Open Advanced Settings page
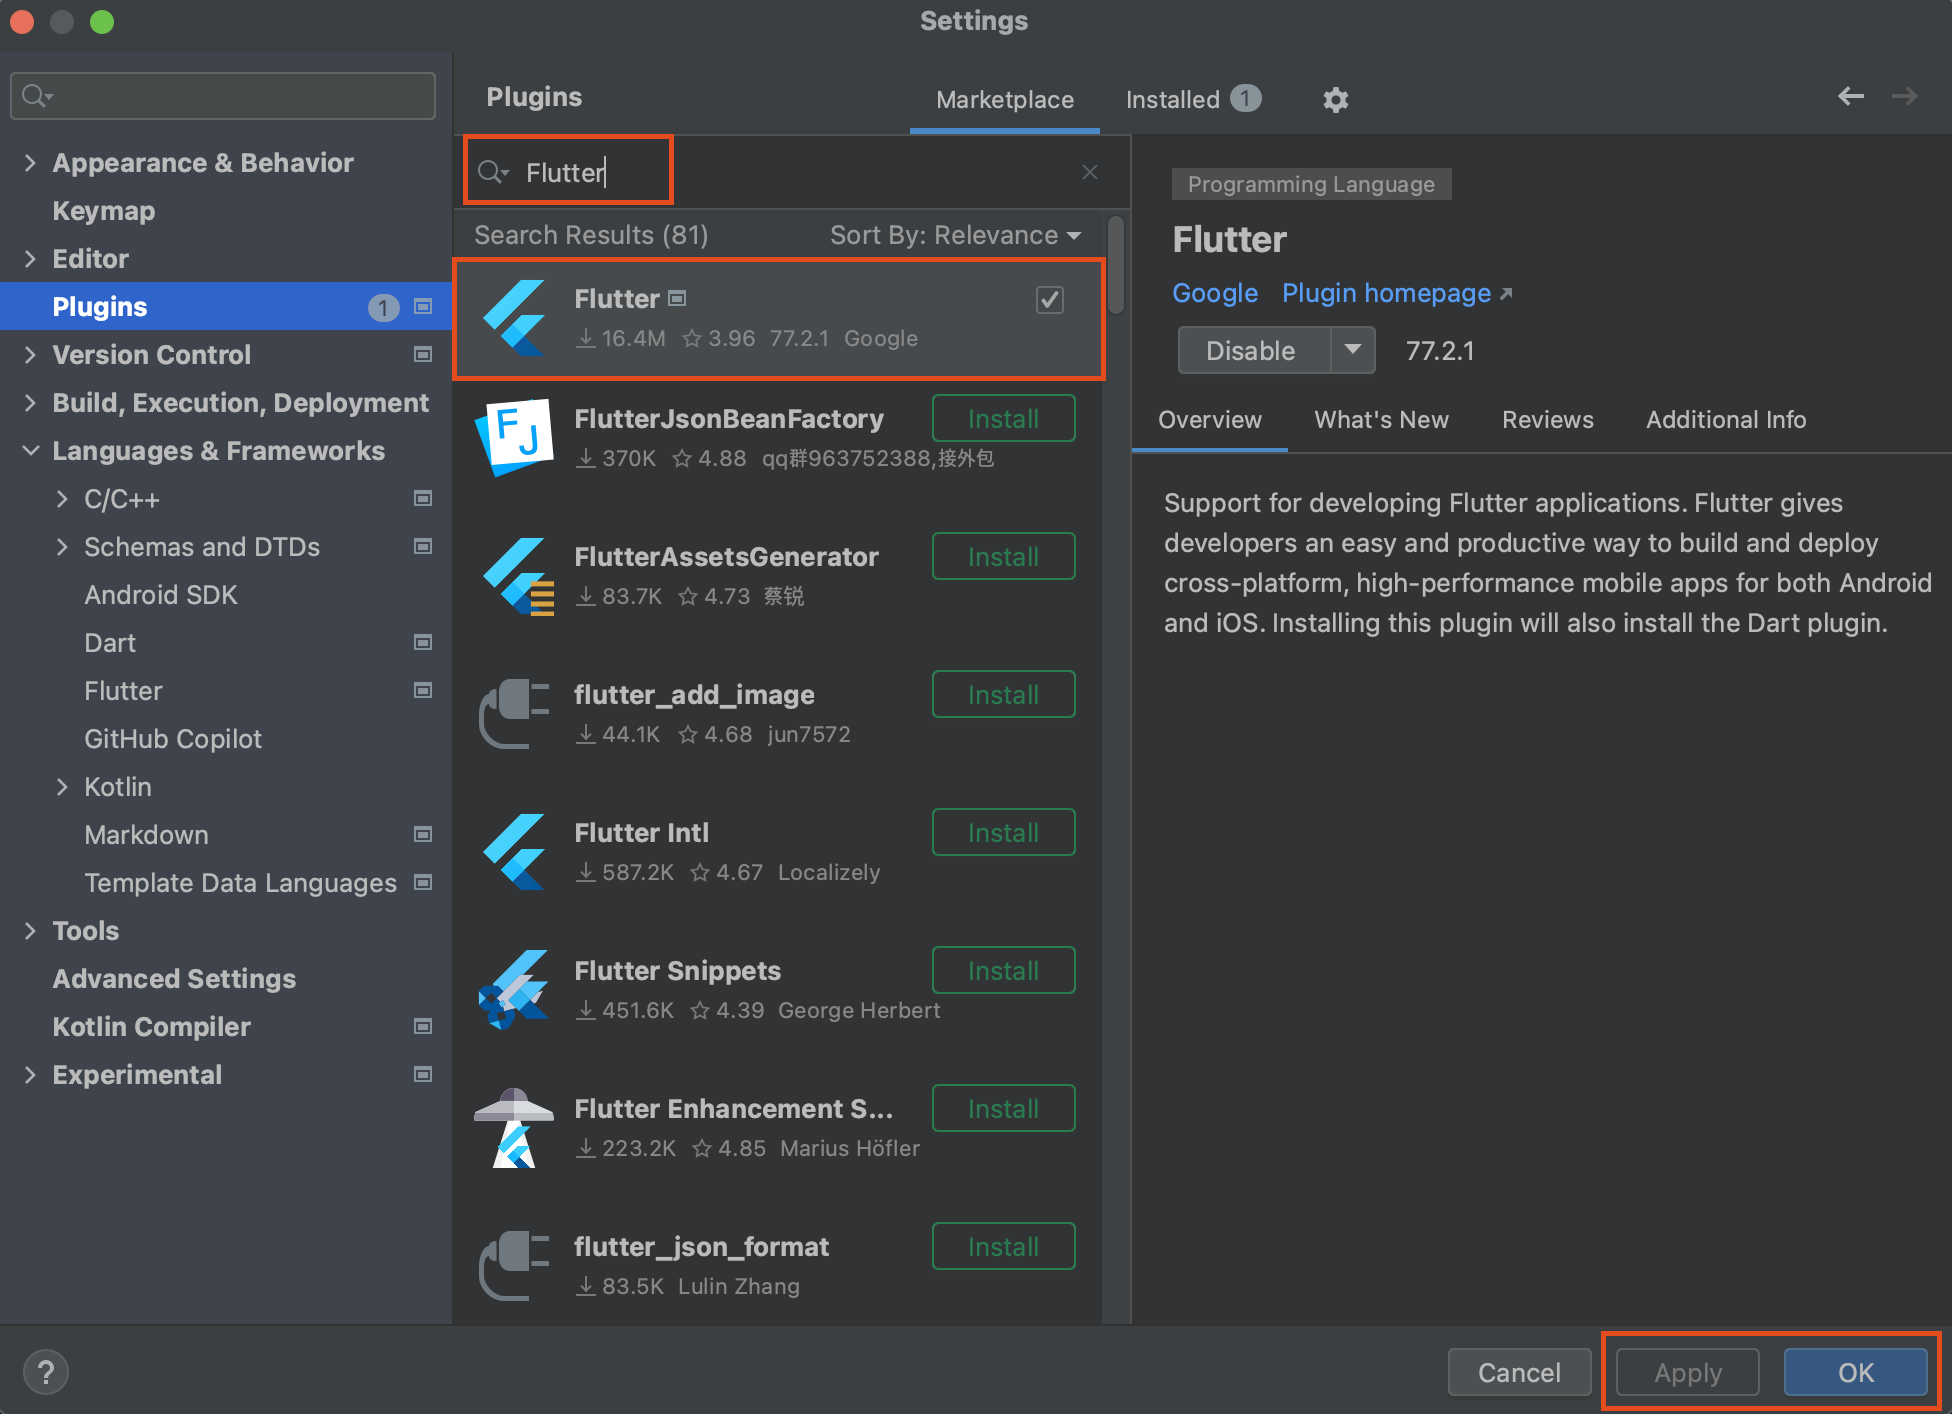The height and width of the screenshot is (1414, 1952). (x=174, y=979)
